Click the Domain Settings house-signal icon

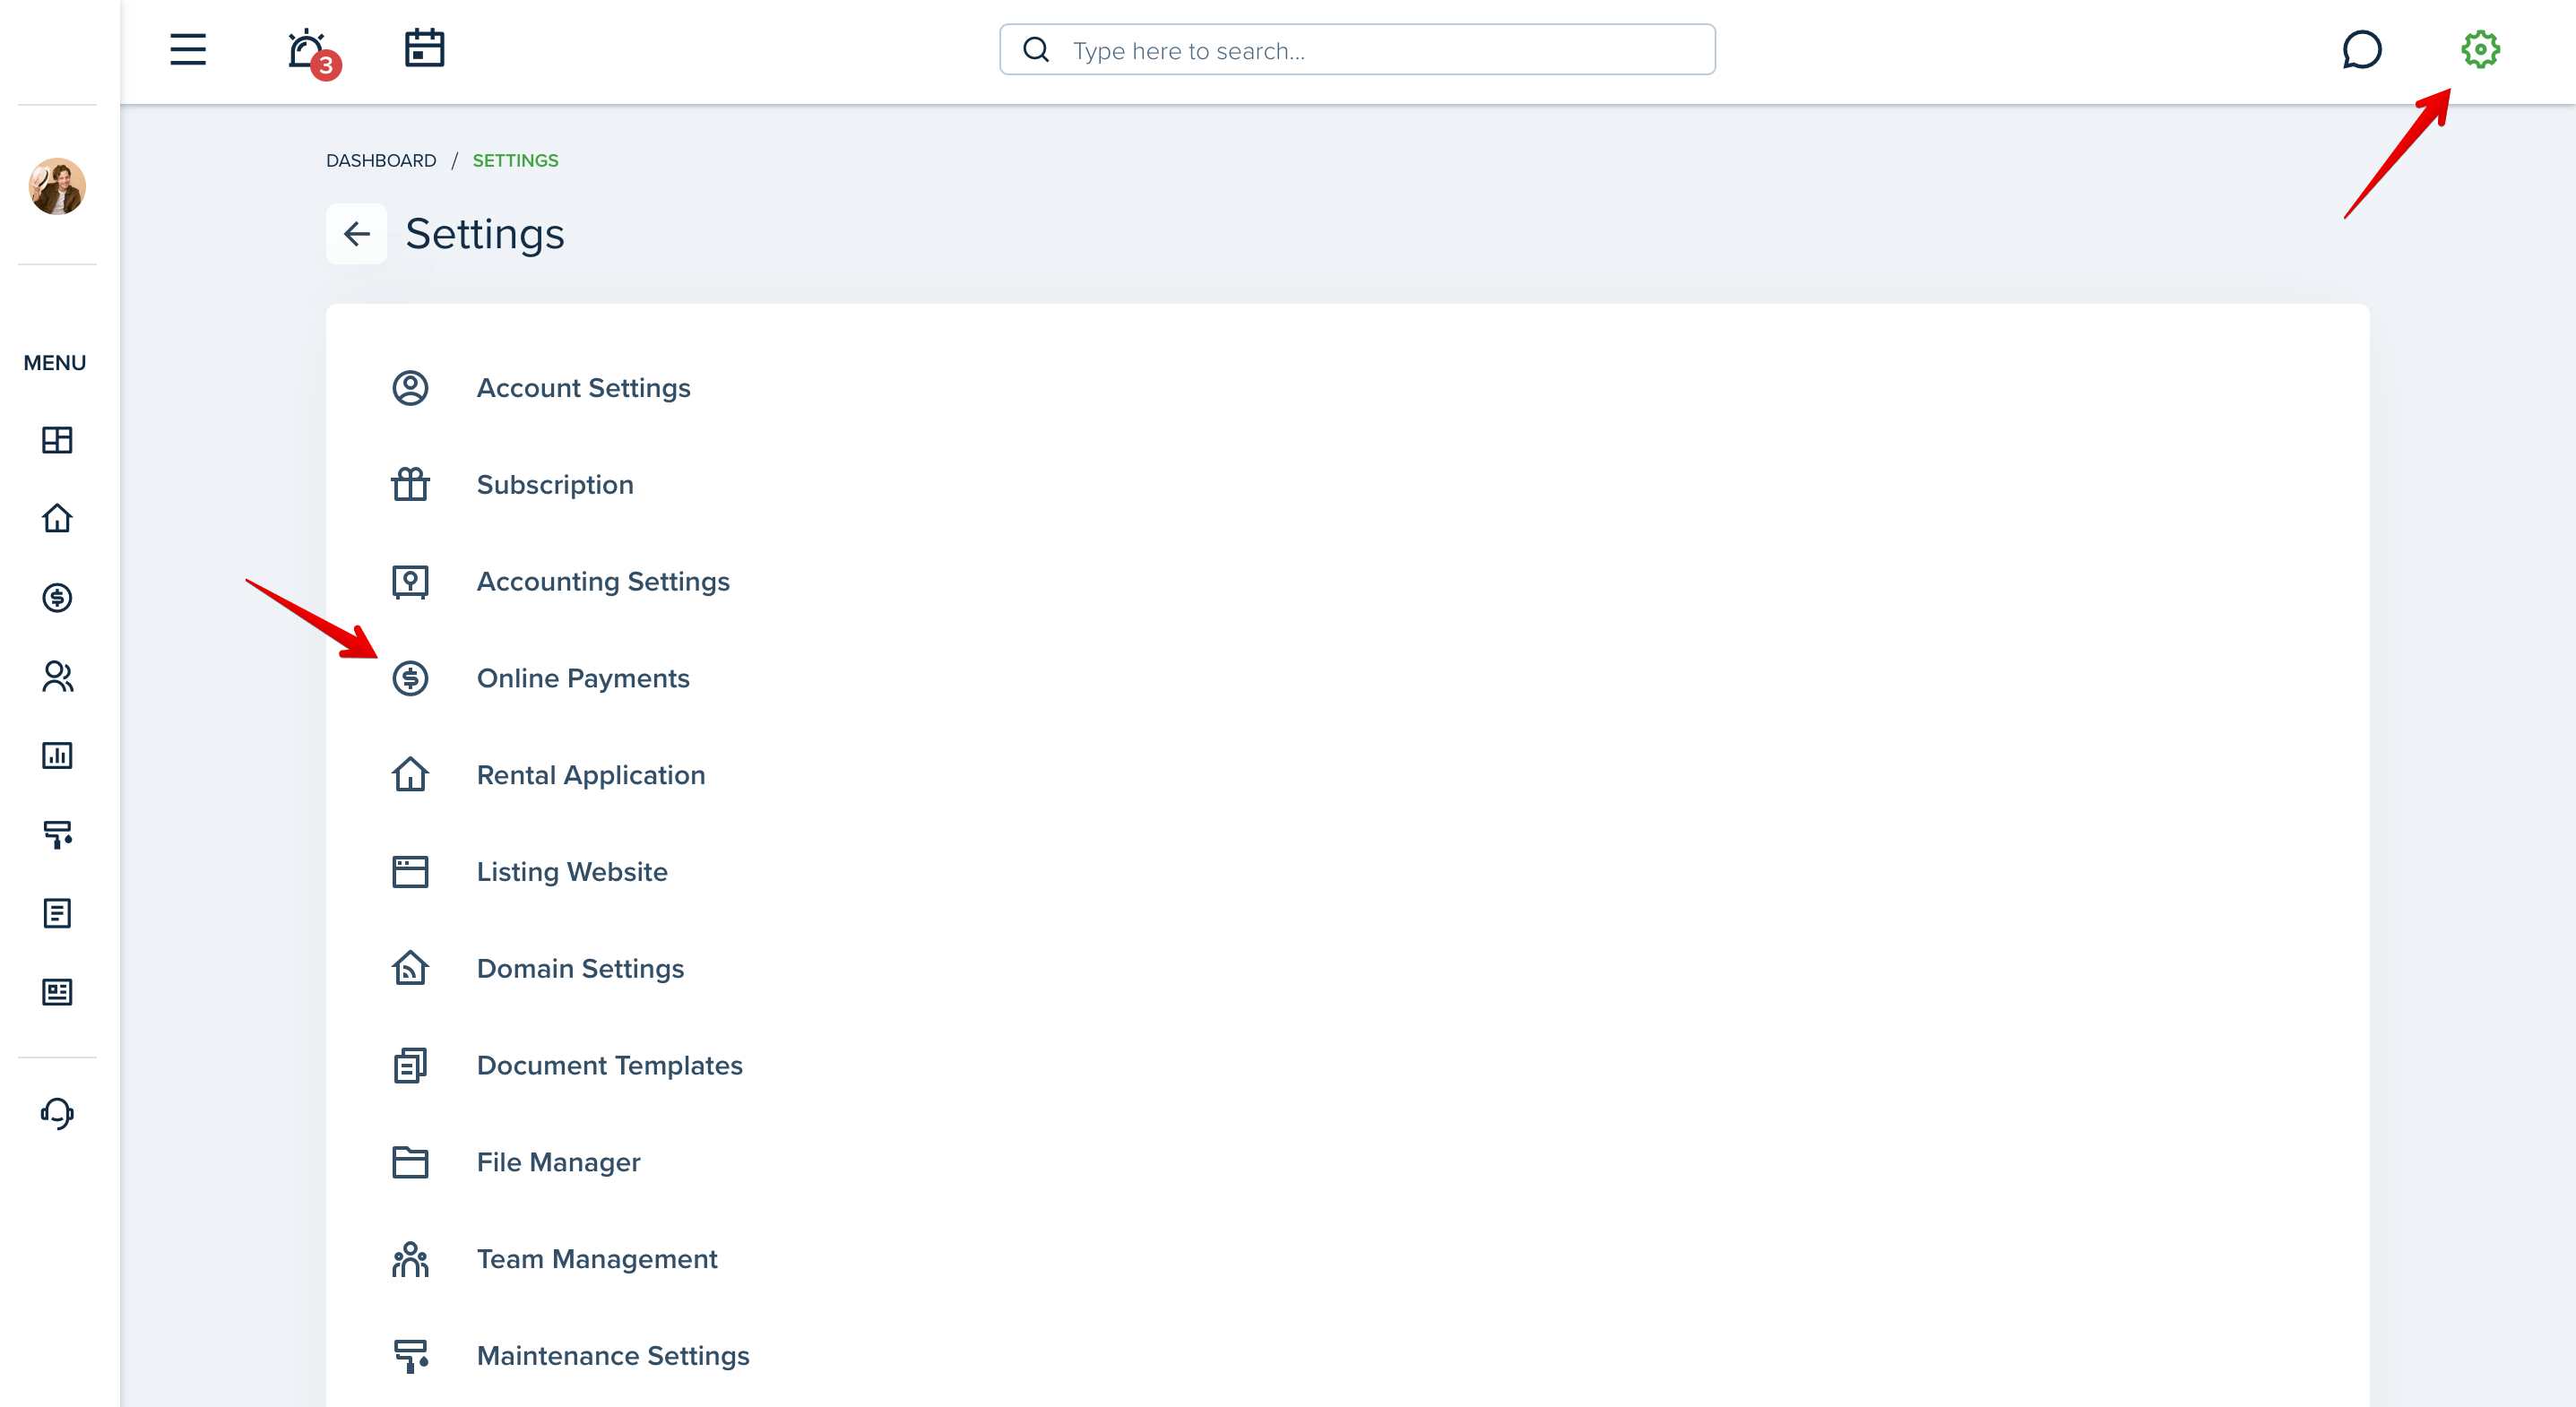[410, 969]
